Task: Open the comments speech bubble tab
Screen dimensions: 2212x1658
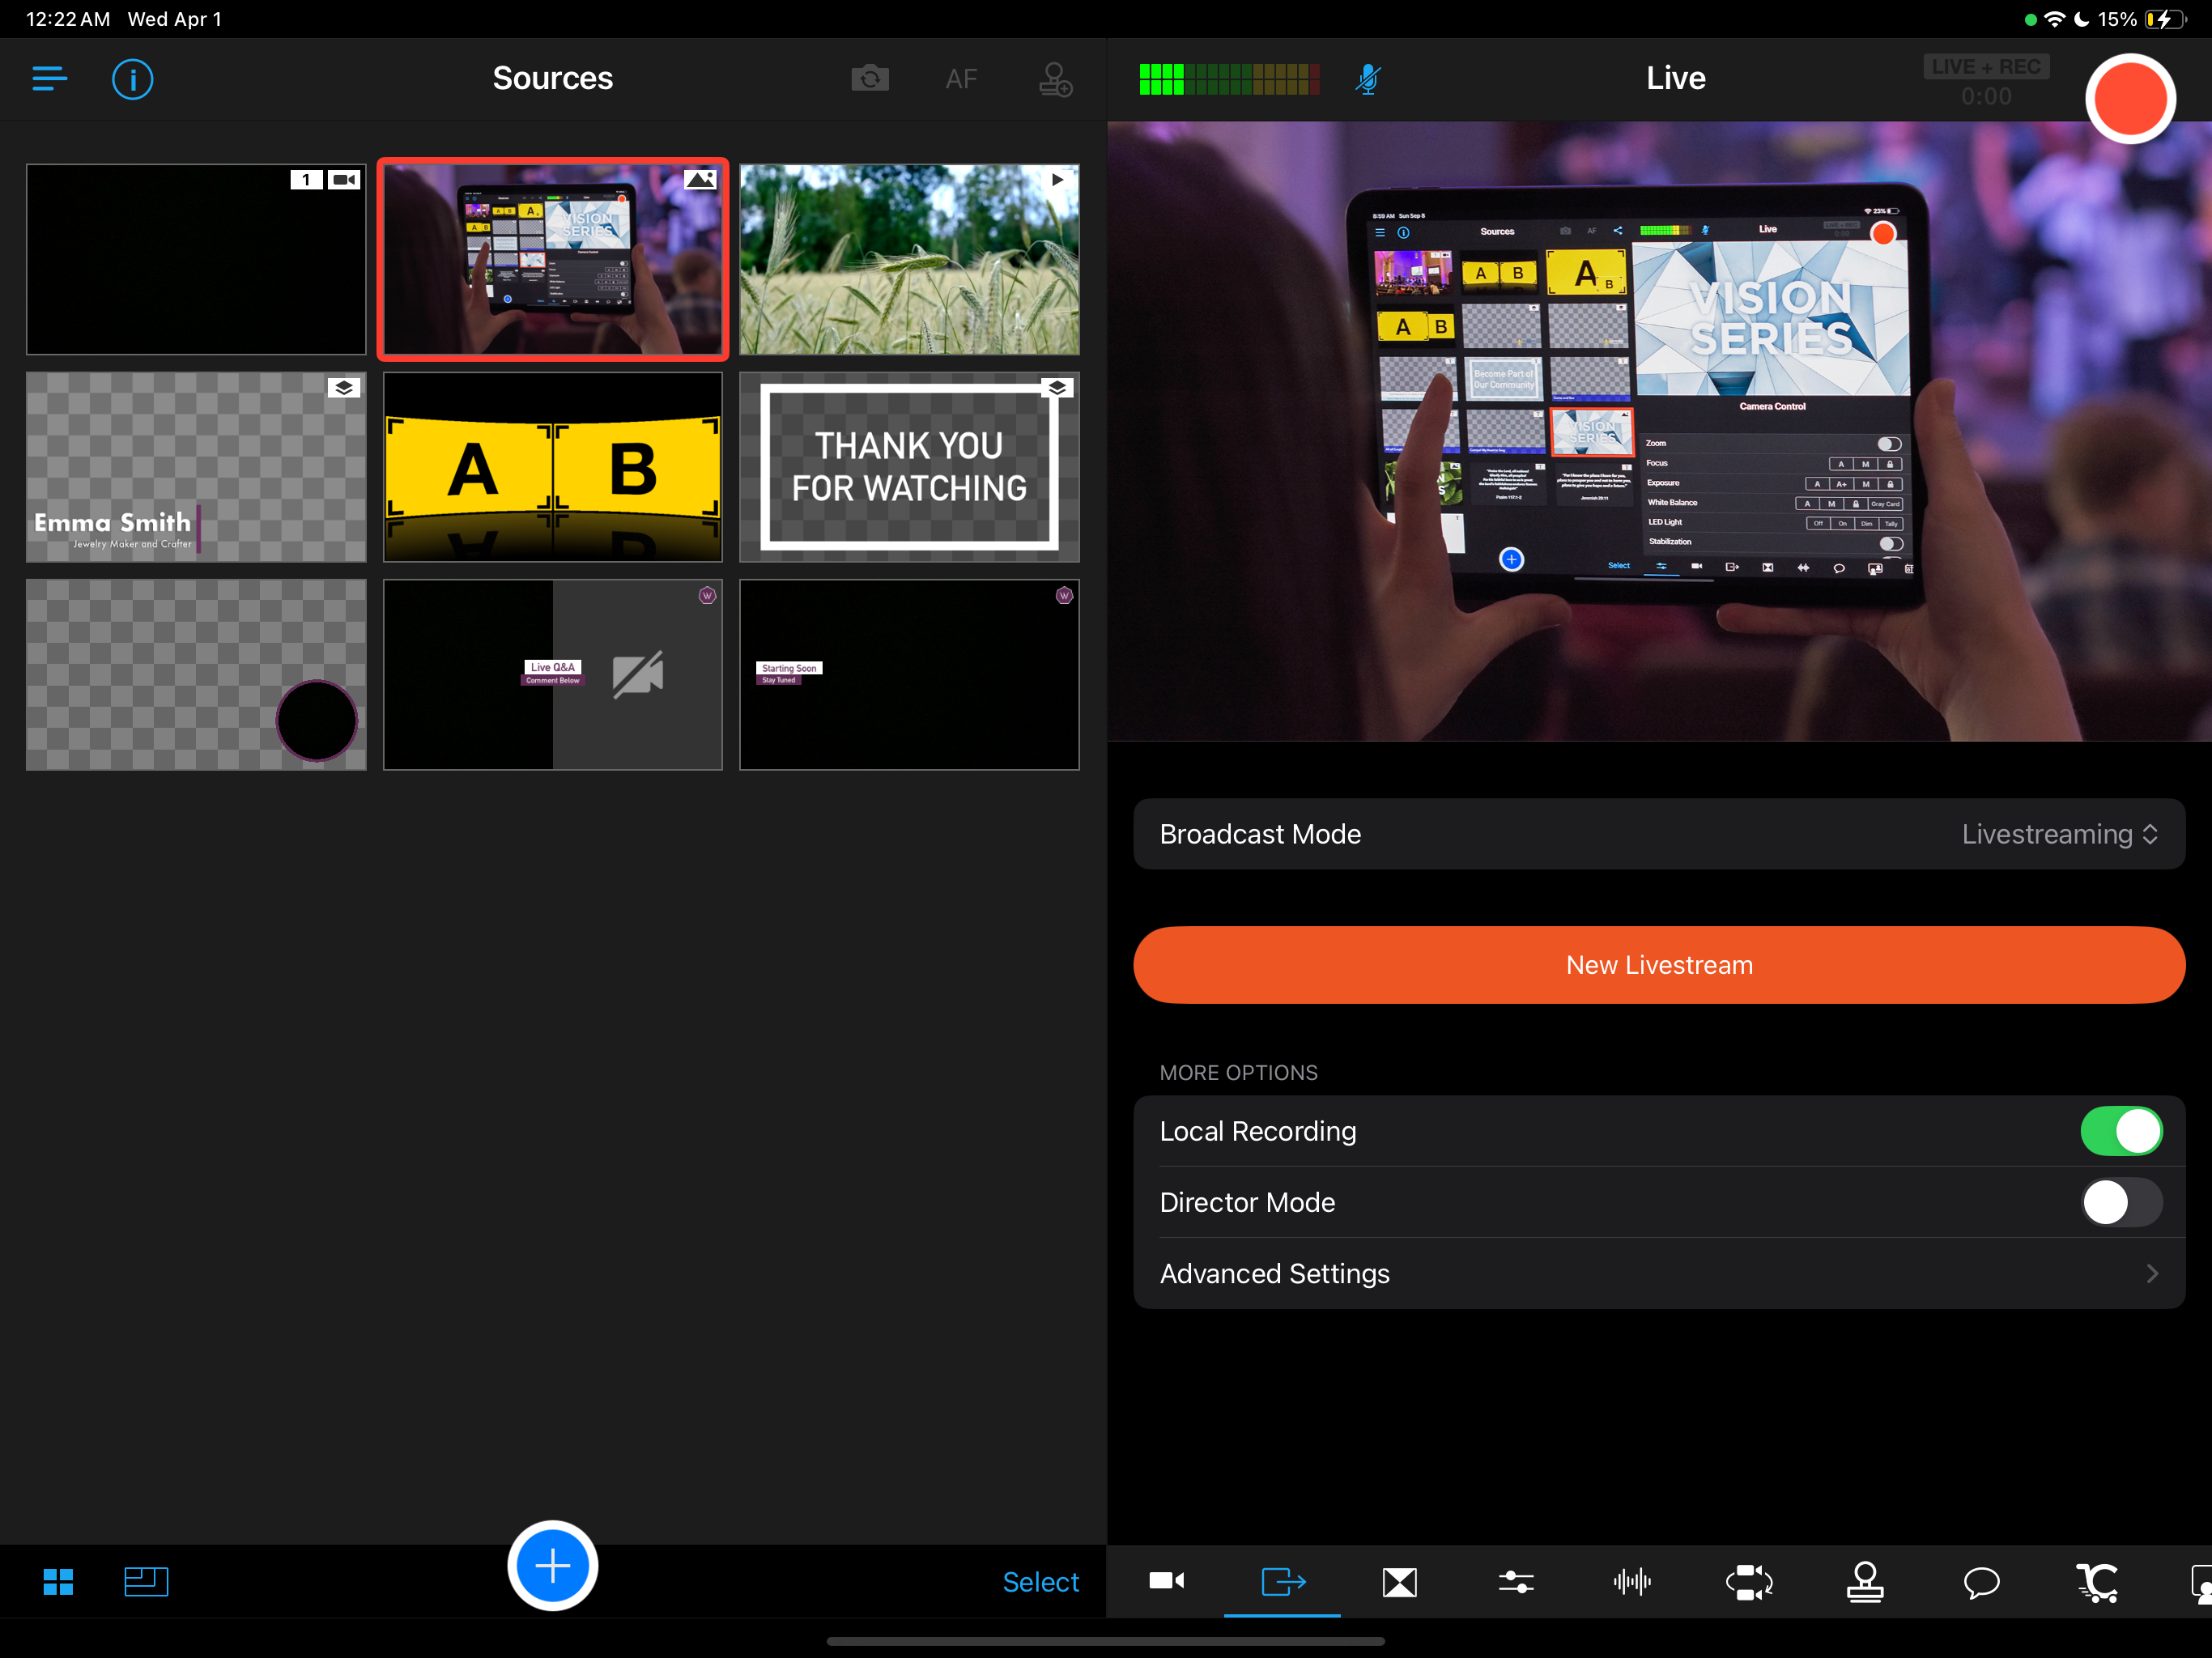Action: (x=1981, y=1581)
